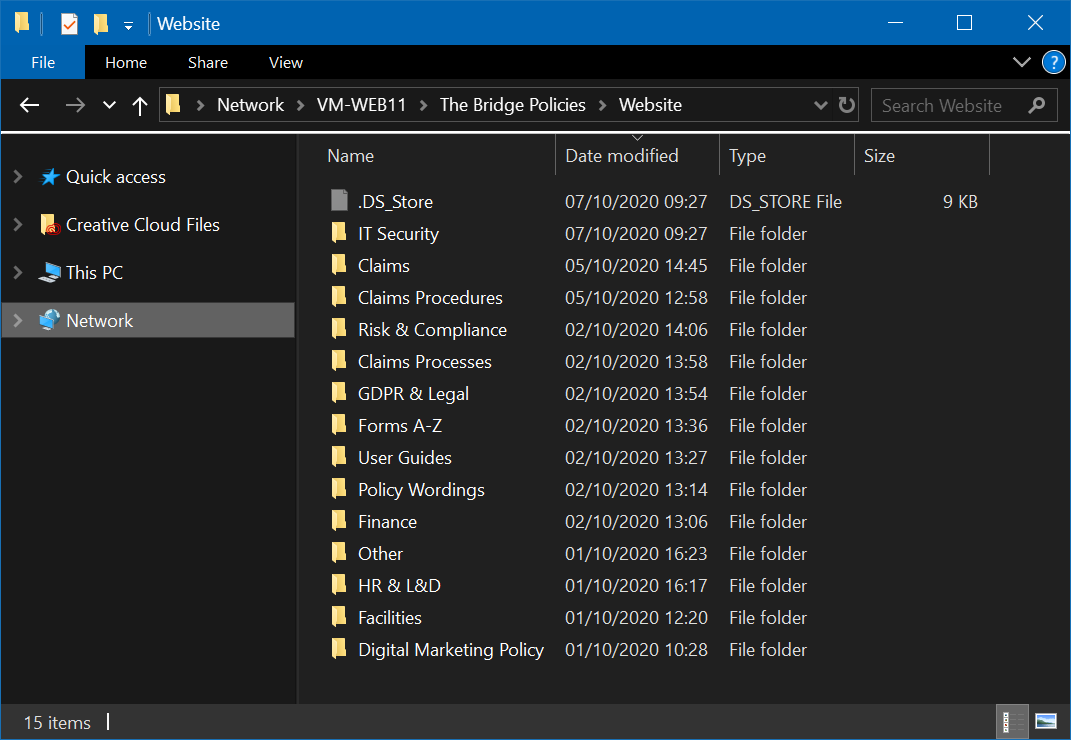Screen dimensions: 1071x740
Task: Refresh the Website folder view
Action: (847, 105)
